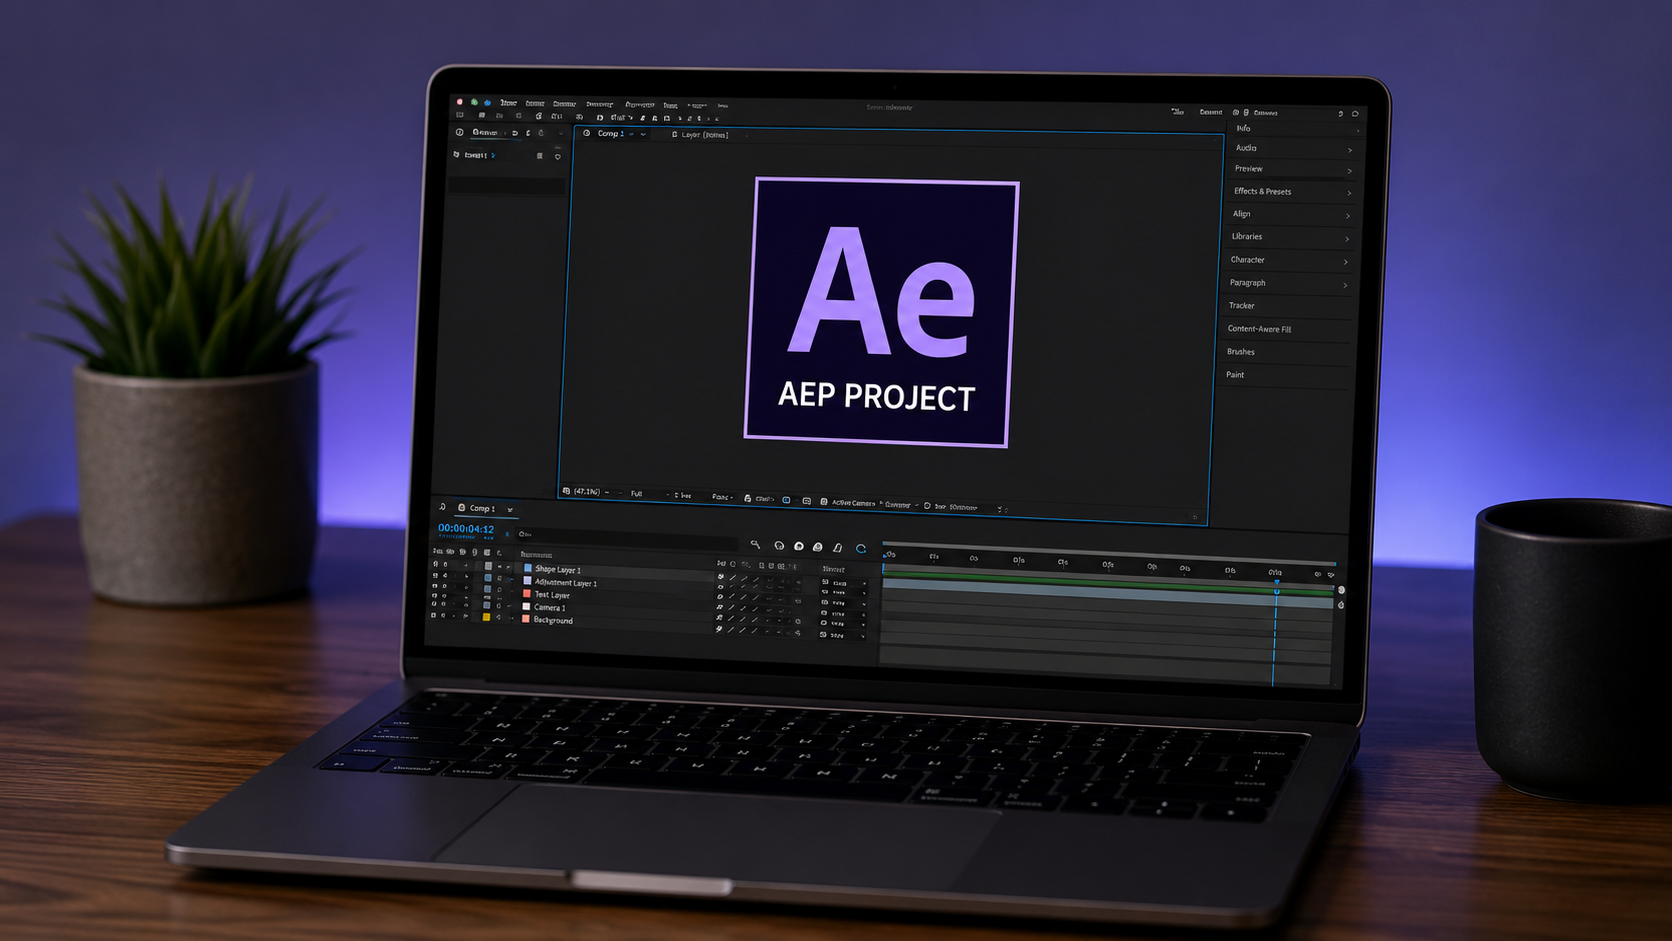This screenshot has height=941, width=1672.
Task: Open the Info panel
Action: [x=1243, y=128]
